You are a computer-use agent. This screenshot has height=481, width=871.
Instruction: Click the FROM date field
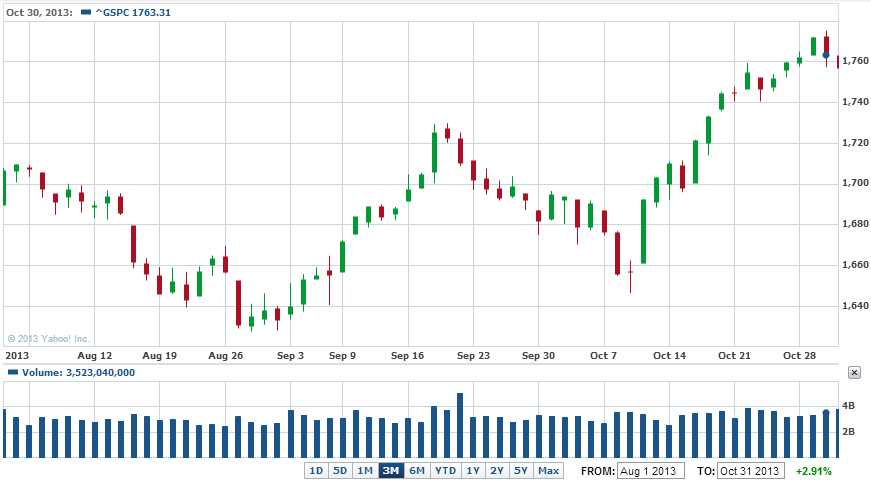click(650, 470)
